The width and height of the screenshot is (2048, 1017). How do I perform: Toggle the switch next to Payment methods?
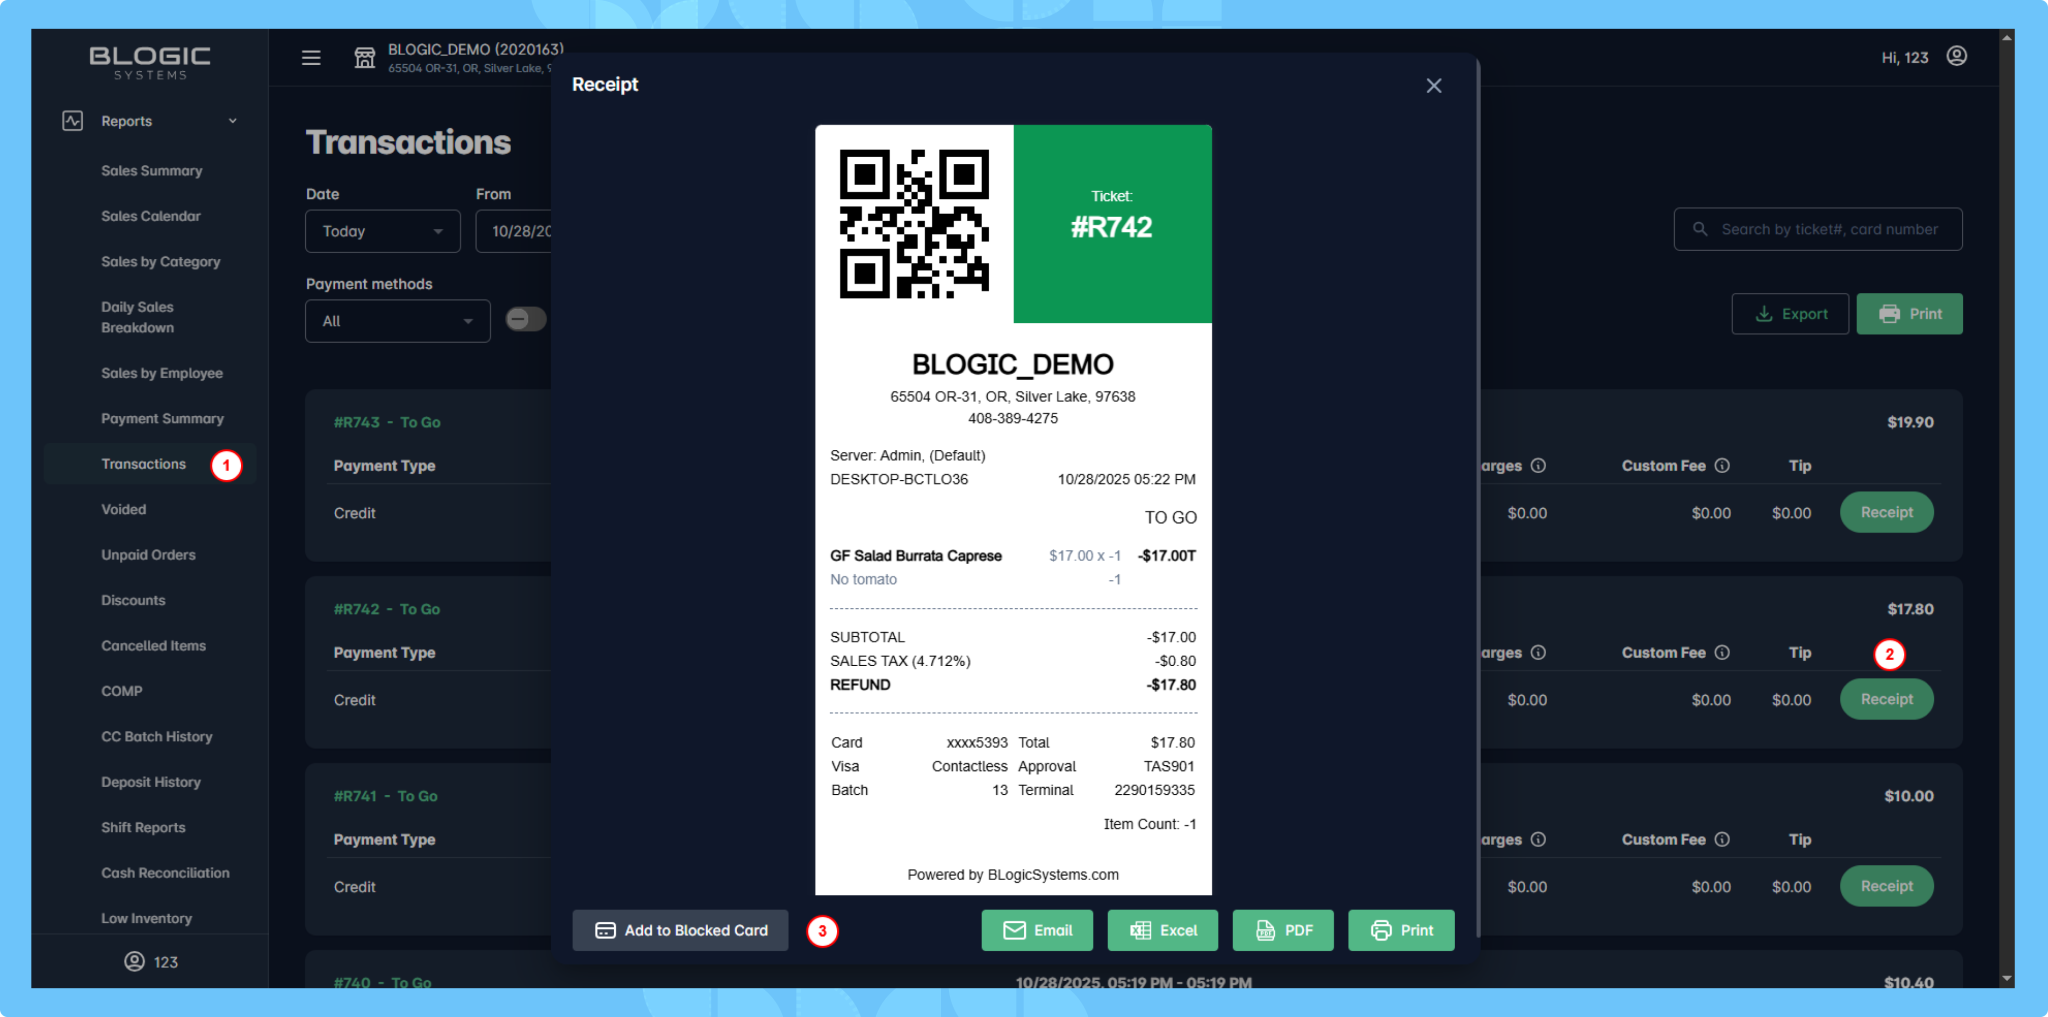click(526, 319)
